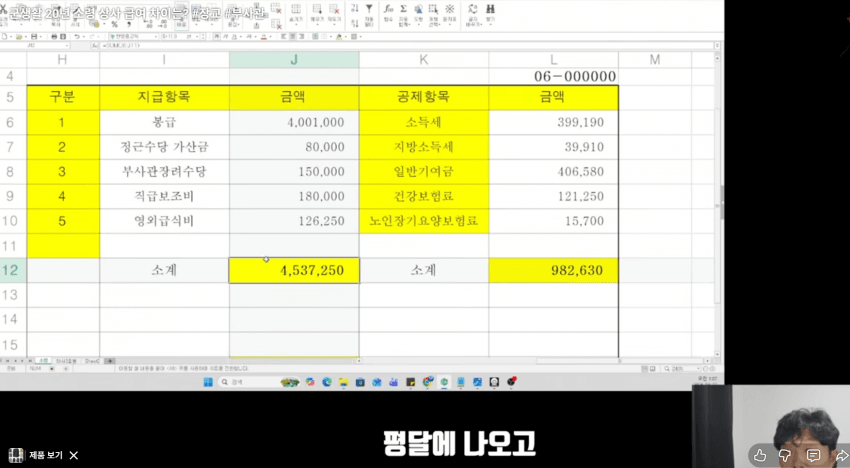
Task: Apply percent format icon
Action: 114,24
